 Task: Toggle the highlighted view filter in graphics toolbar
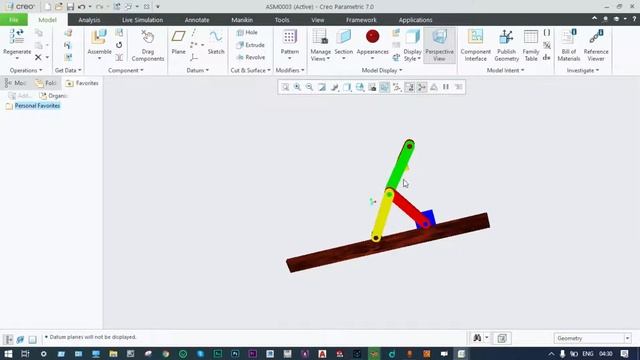[x=384, y=87]
